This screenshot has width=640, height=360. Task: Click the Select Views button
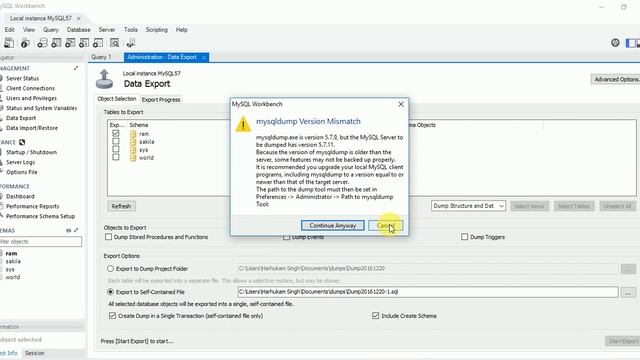pos(529,206)
